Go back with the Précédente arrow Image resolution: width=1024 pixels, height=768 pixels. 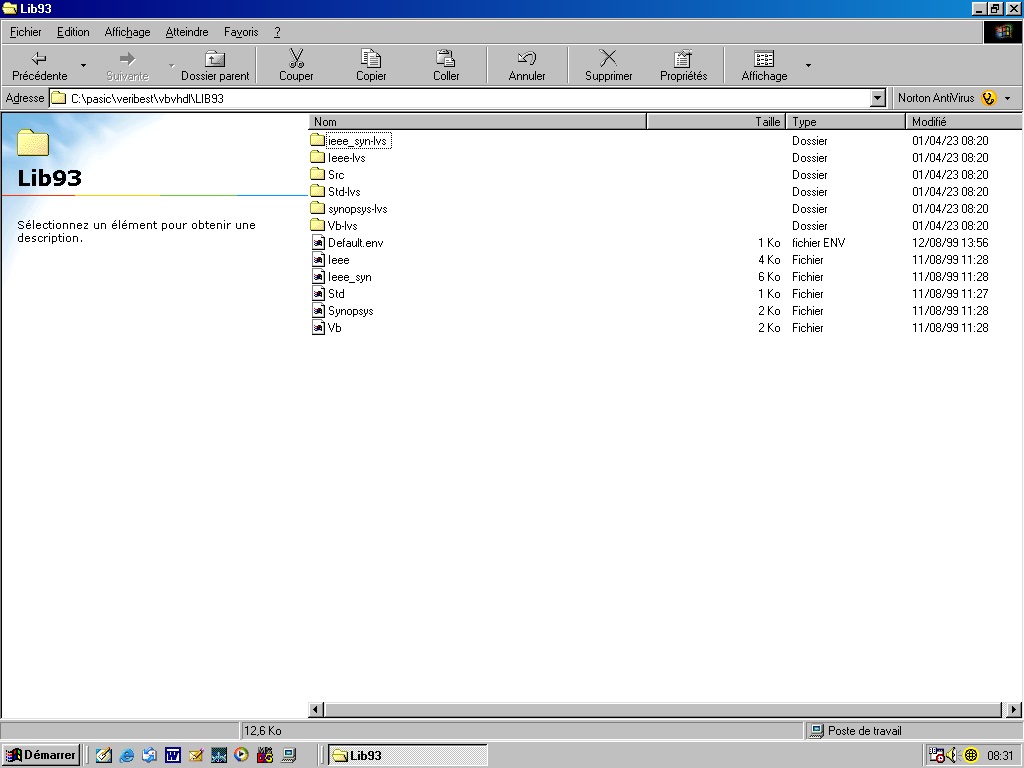tap(39, 59)
